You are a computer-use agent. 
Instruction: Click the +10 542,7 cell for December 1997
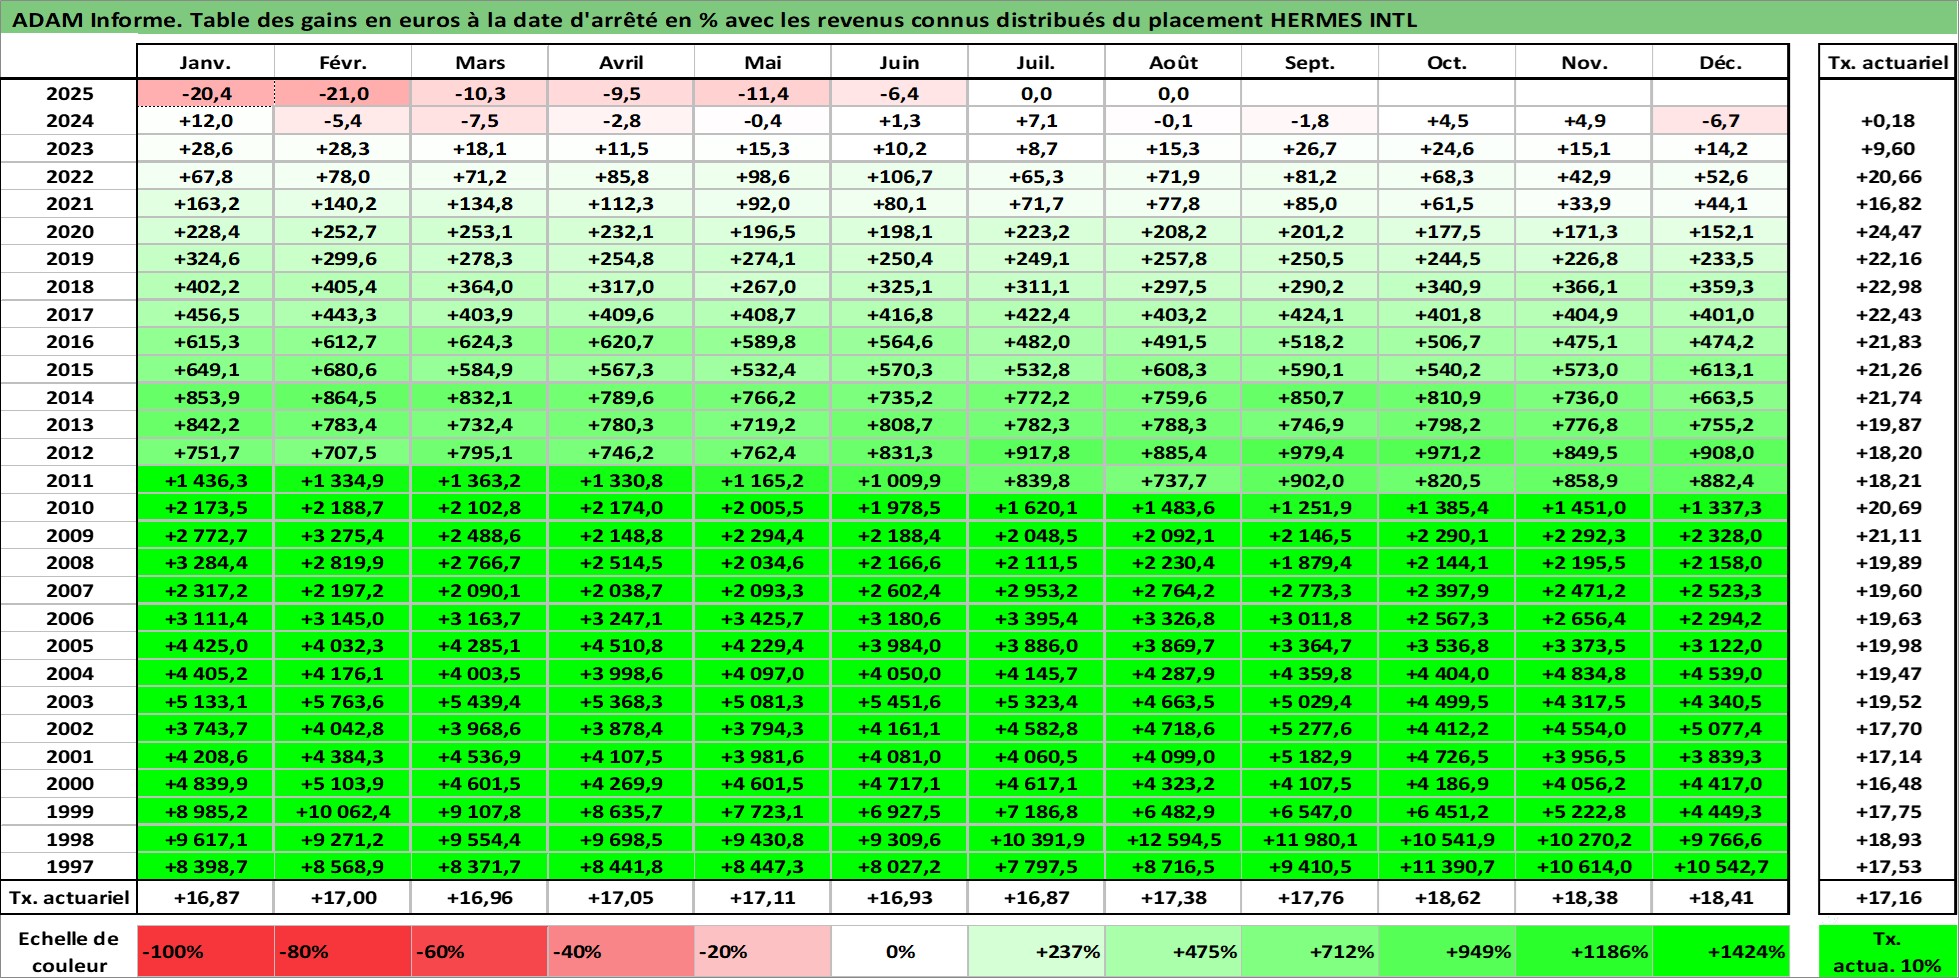[x=1720, y=867]
